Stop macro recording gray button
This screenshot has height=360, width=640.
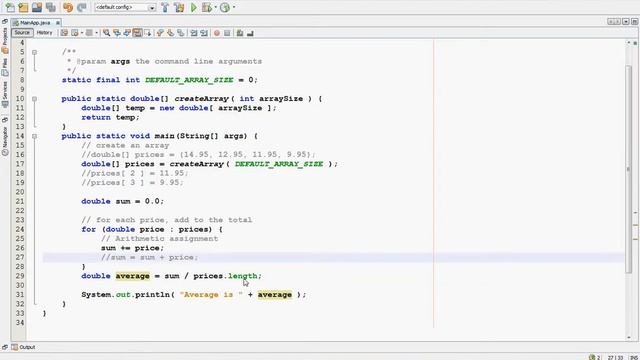[227, 33]
